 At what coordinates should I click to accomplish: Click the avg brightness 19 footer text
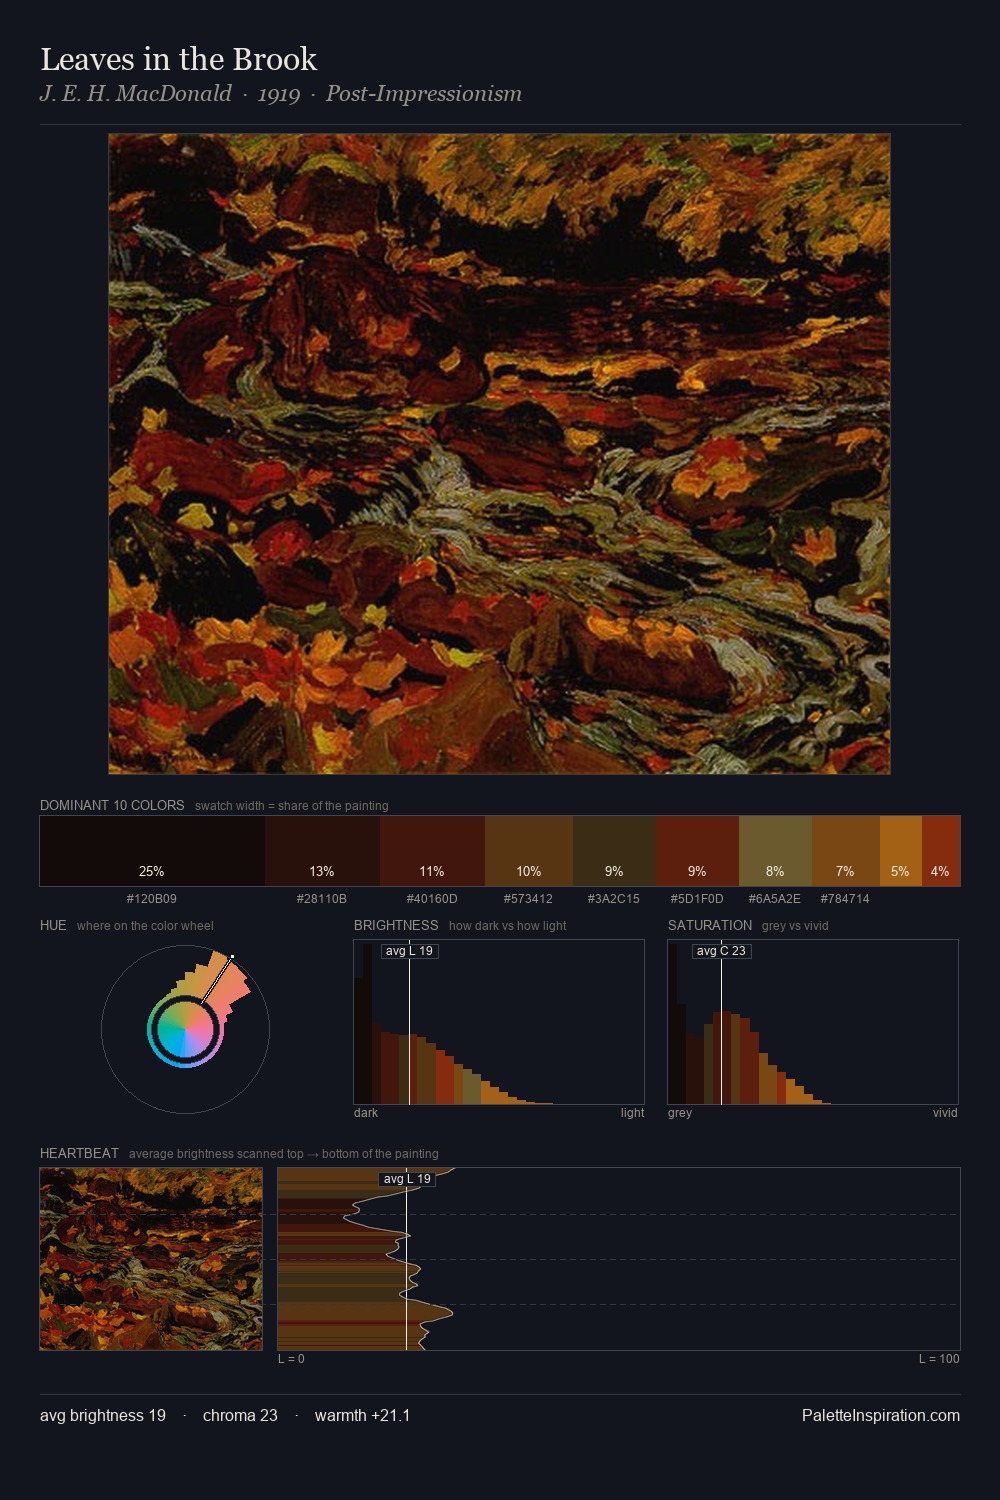pos(103,1416)
